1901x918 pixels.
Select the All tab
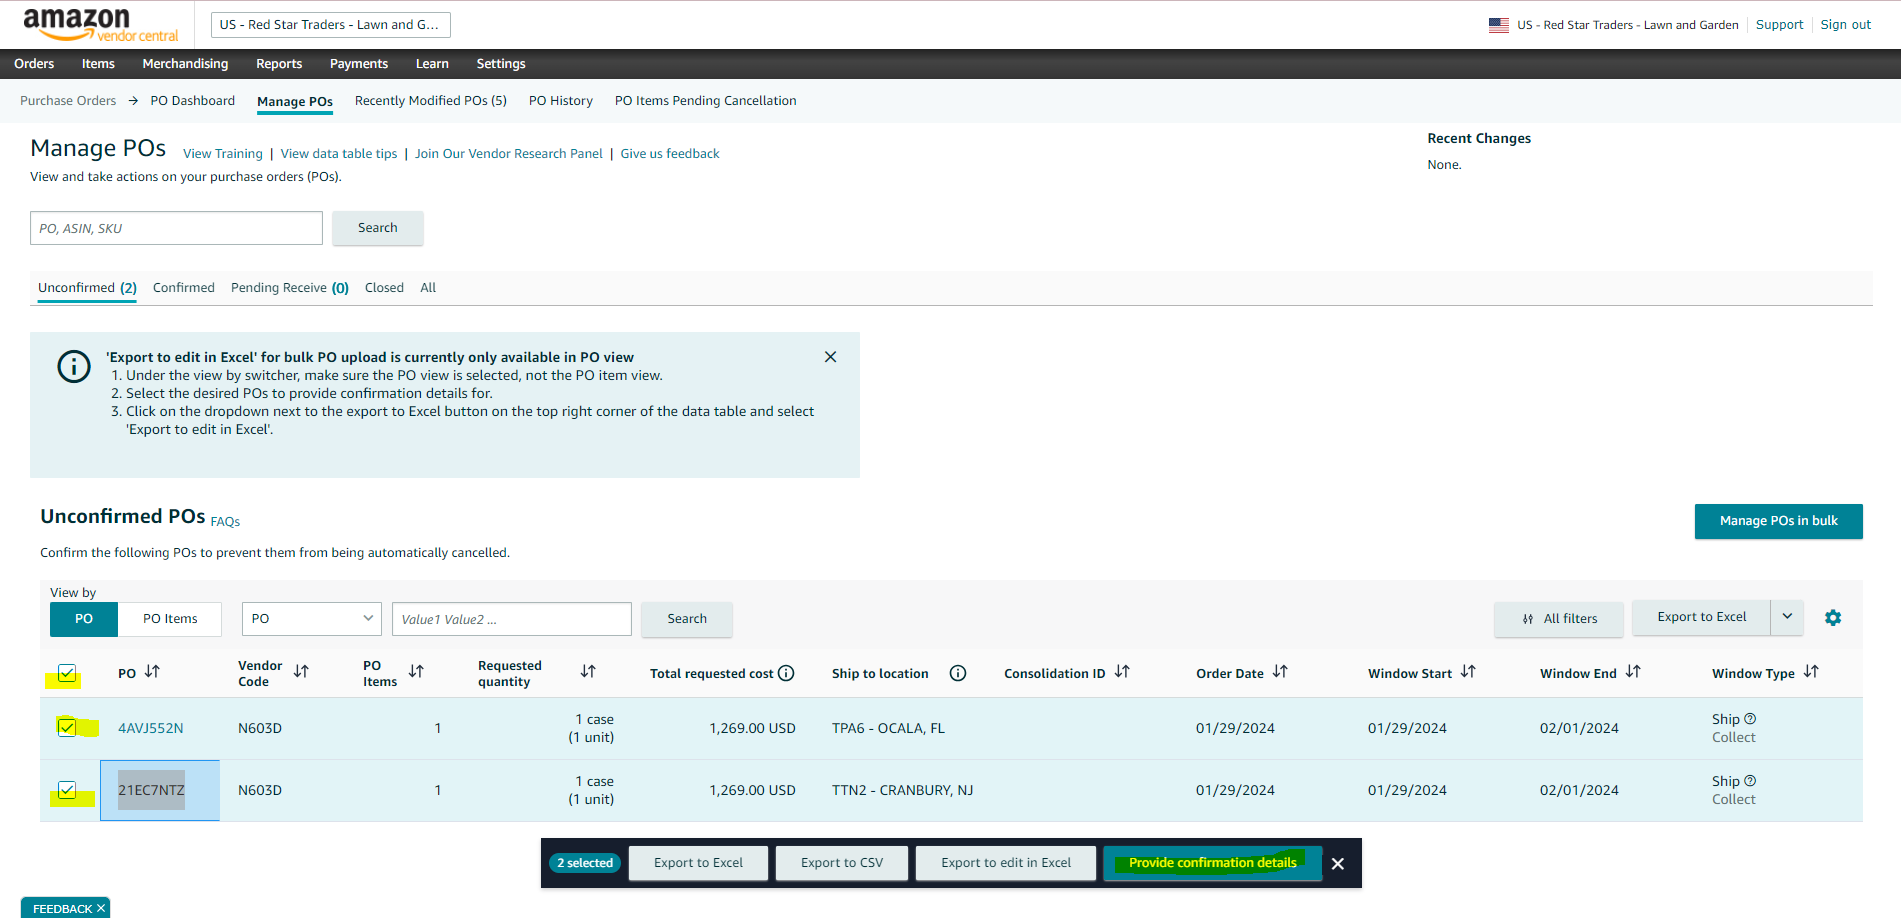tap(428, 288)
